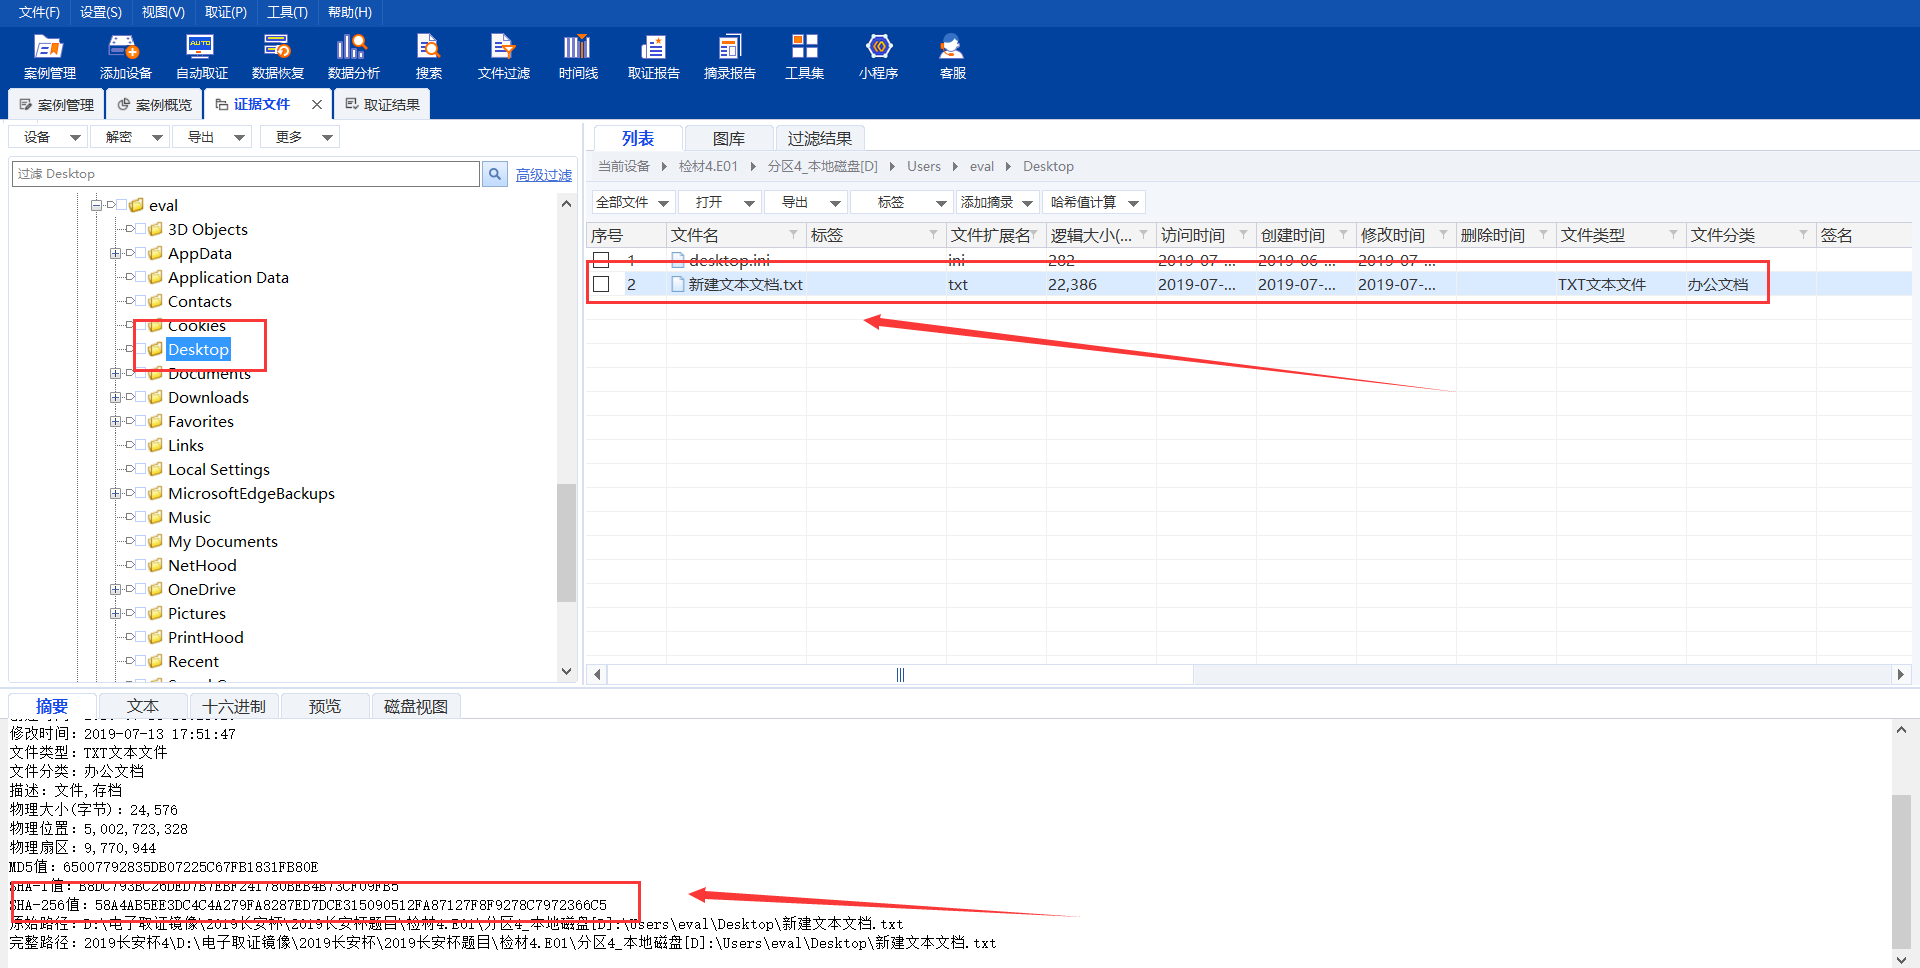Check the Desktop folder checkbox in tree
Viewport: 1920px width, 968px height.
pyautogui.click(x=141, y=349)
